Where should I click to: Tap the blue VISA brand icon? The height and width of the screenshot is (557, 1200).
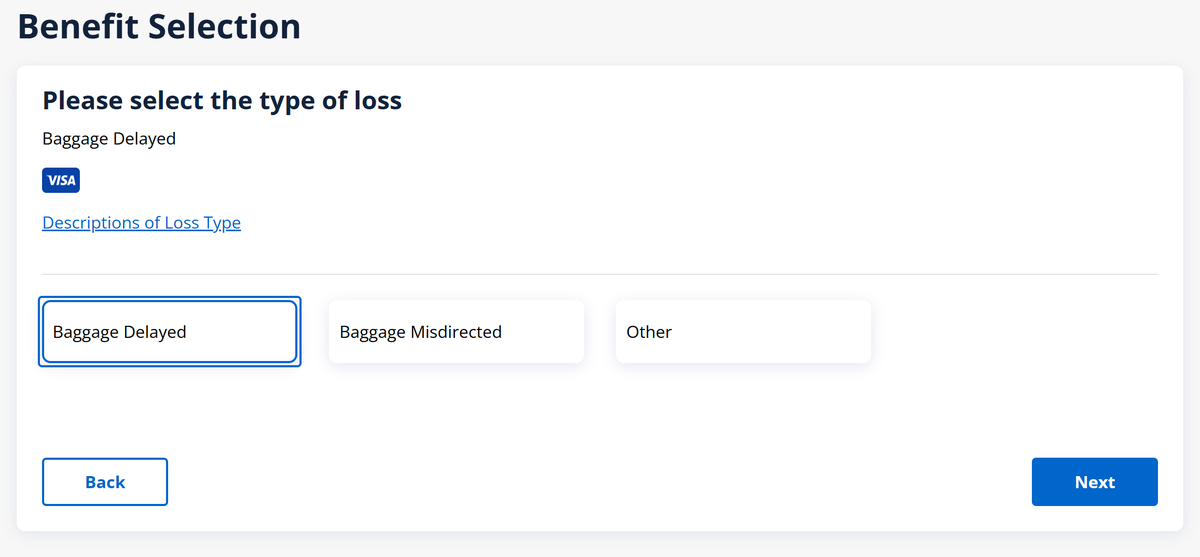61,181
